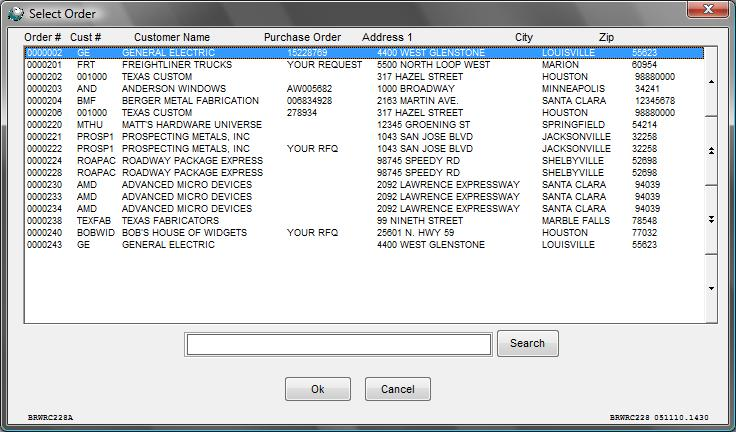Click customer code BOBWID
Image resolution: width=736 pixels, height=432 pixels.
[x=96, y=232]
